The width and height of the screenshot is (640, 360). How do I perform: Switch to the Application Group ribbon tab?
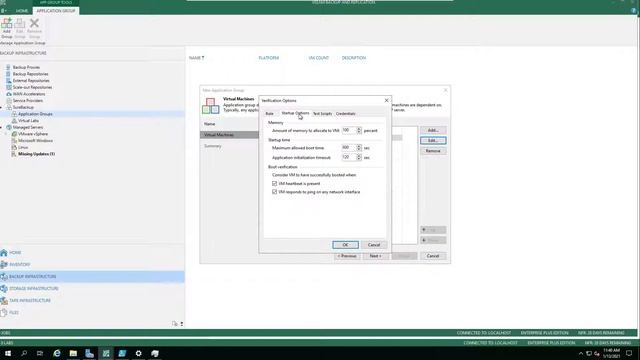coord(56,11)
